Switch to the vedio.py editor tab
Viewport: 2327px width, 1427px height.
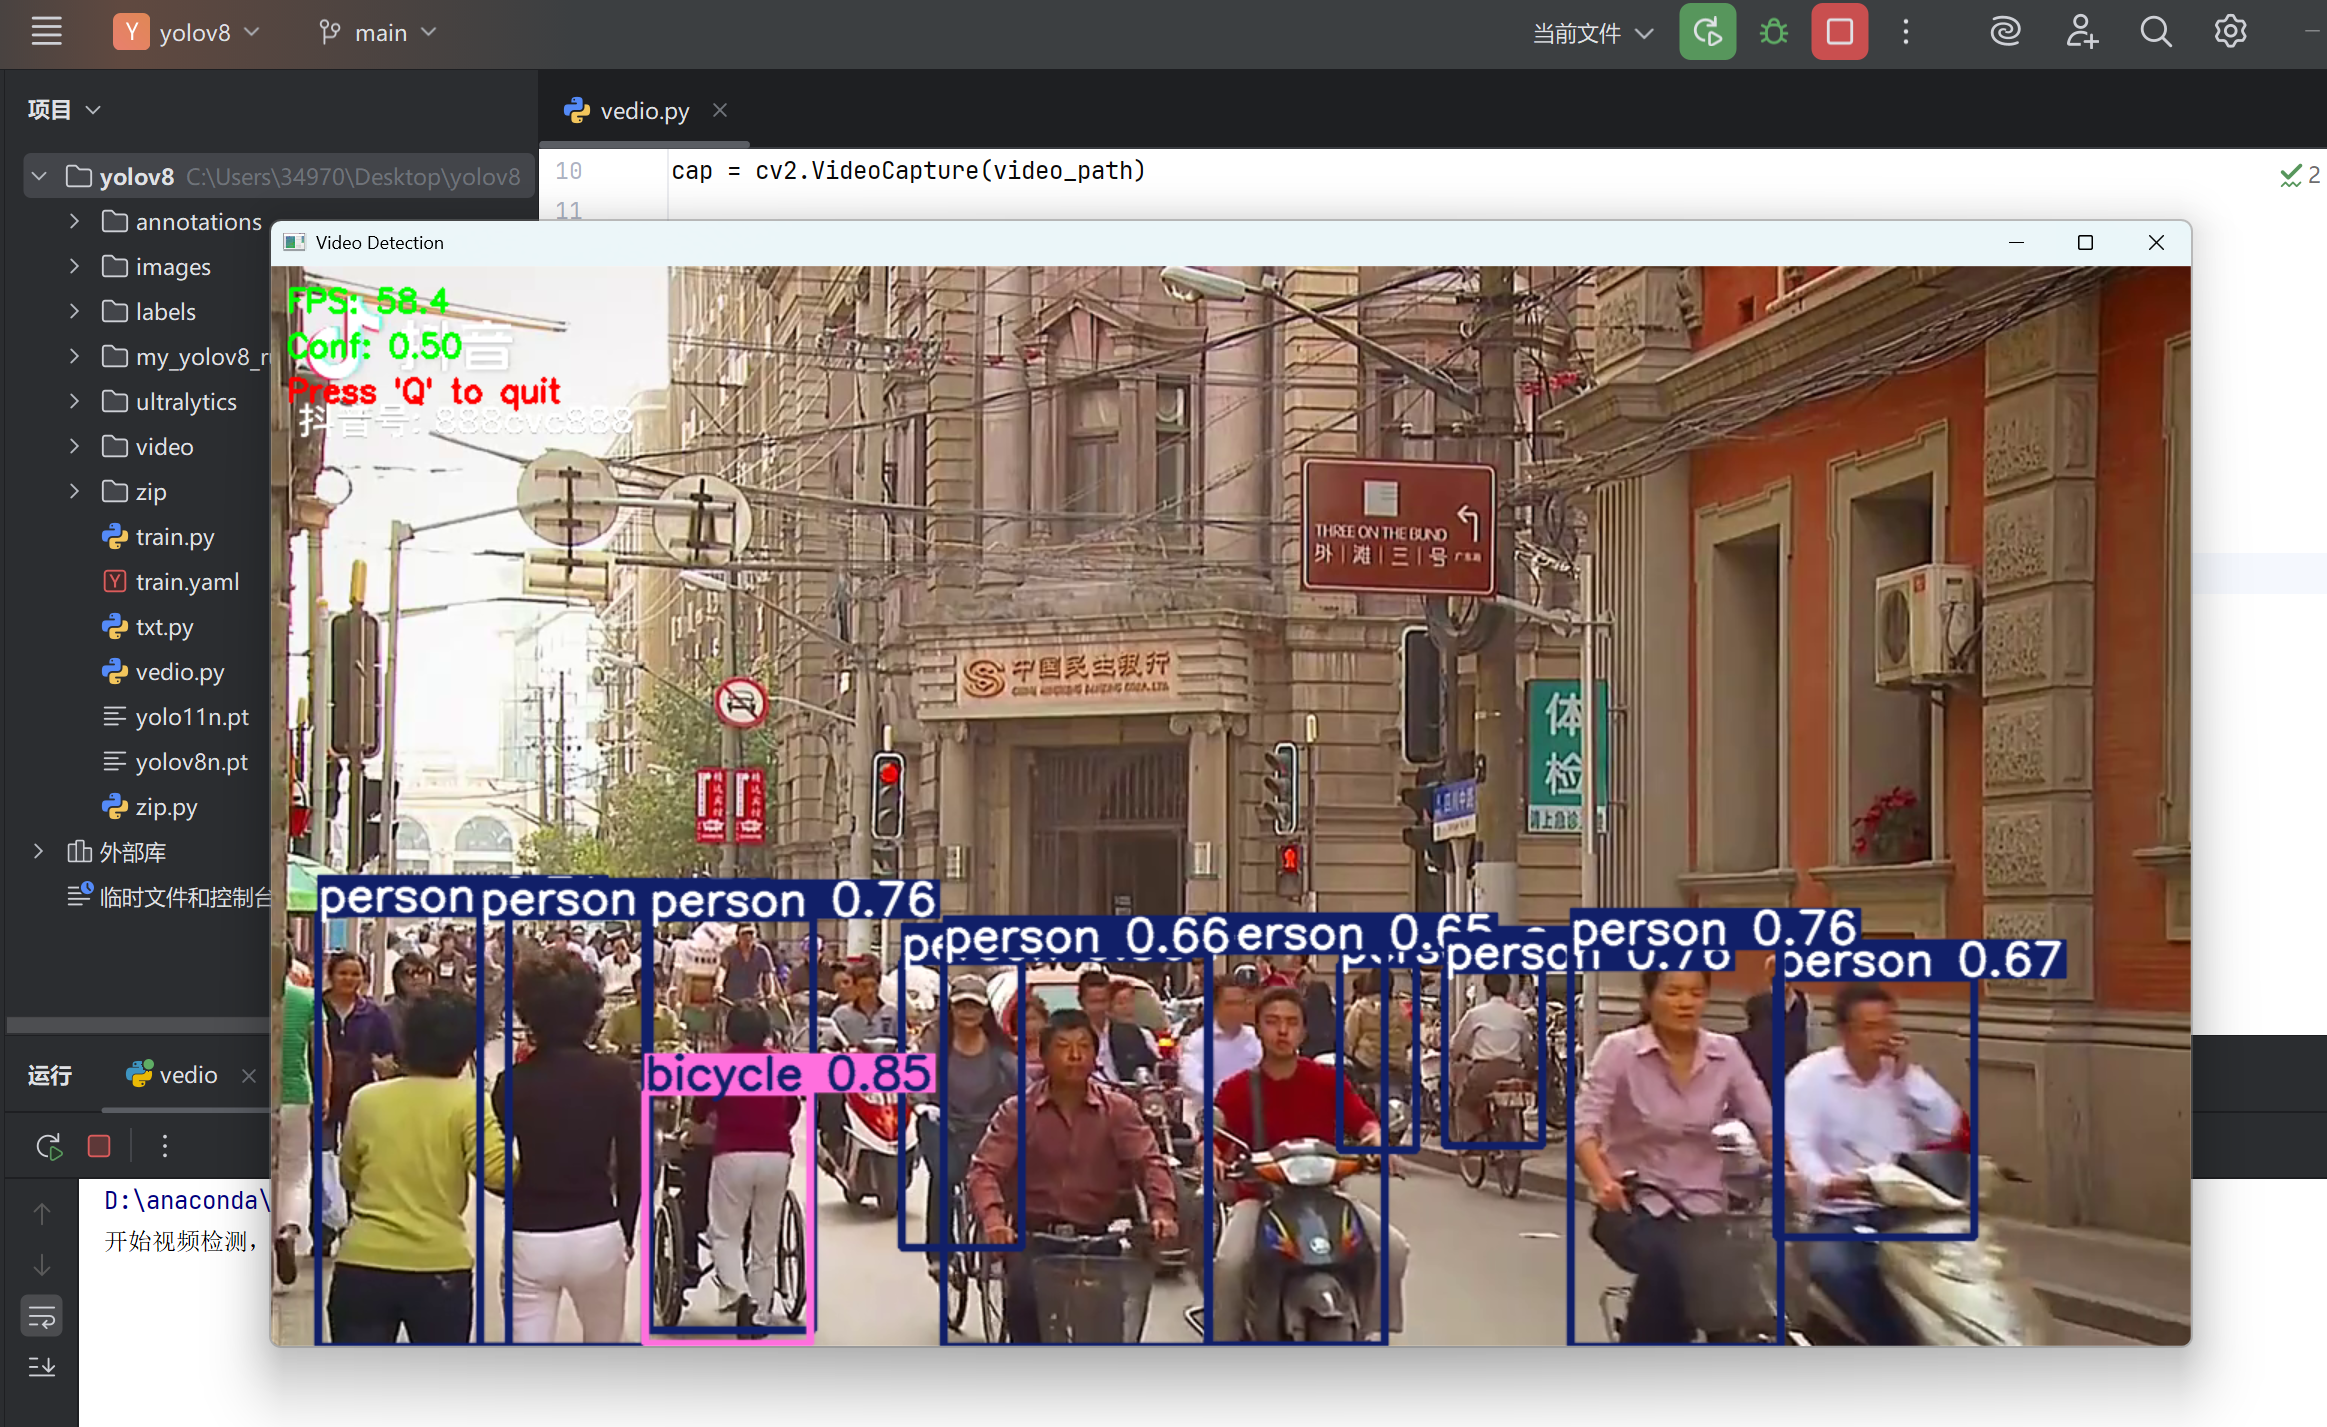(644, 111)
